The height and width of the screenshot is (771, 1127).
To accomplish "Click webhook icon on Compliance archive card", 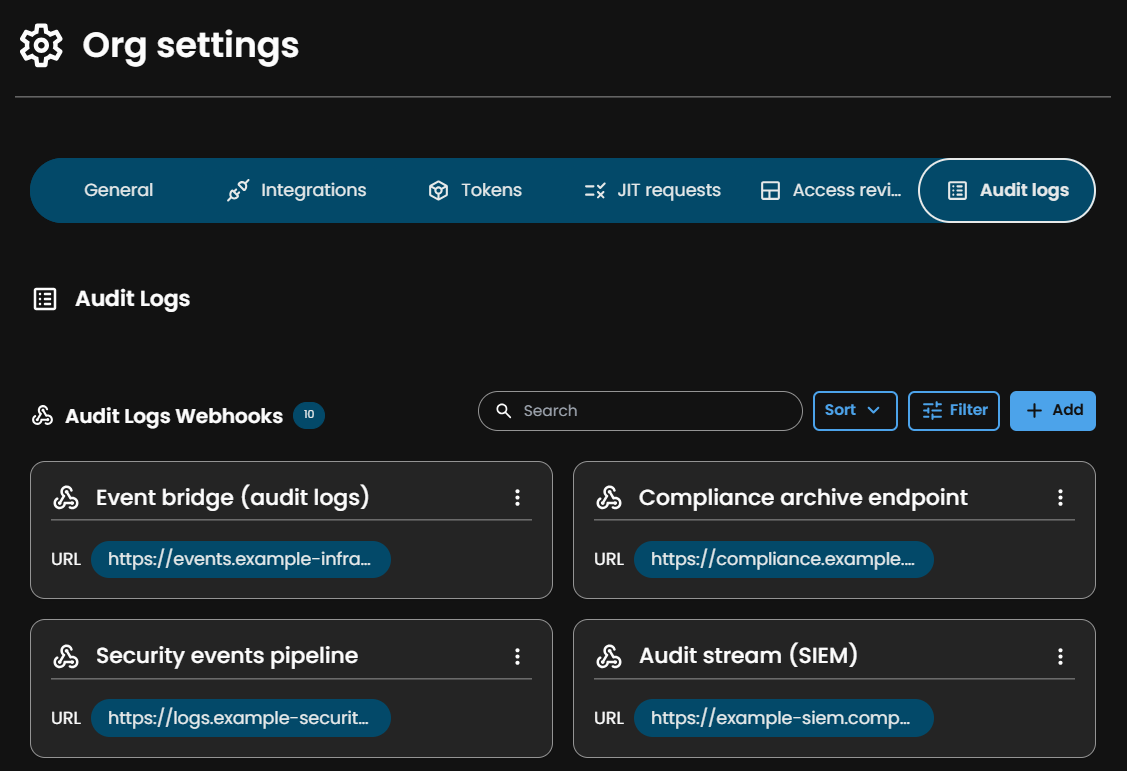I will pyautogui.click(x=609, y=498).
